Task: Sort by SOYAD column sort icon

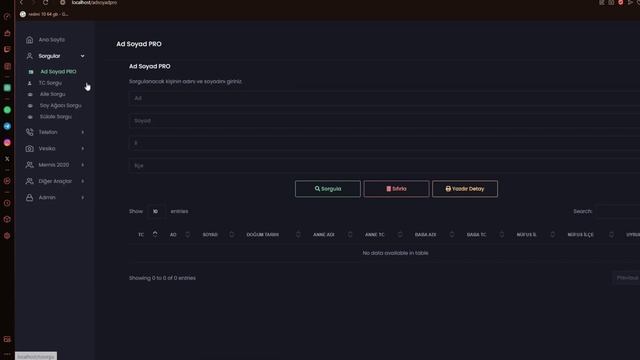Action: click(231, 234)
